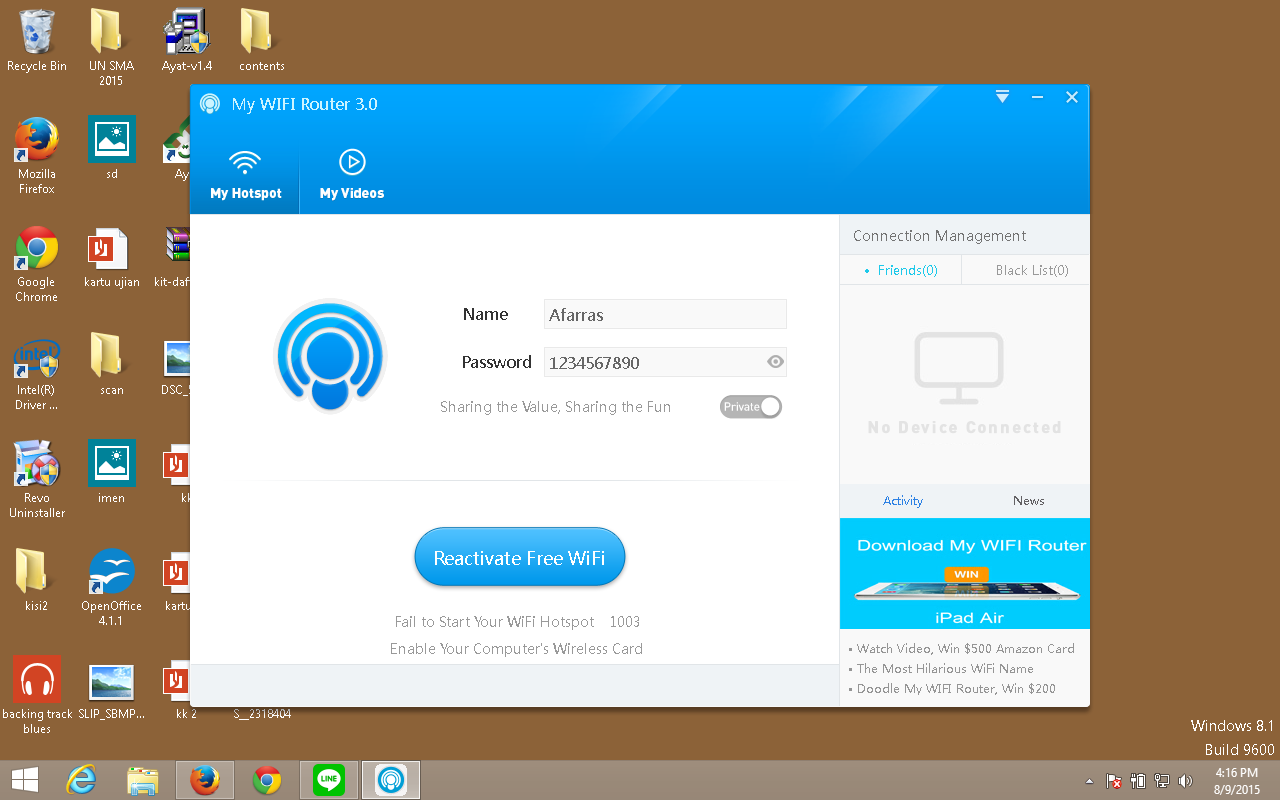Viewport: 1280px width, 800px height.
Task: Switch the Private sharing toggle
Action: click(750, 407)
